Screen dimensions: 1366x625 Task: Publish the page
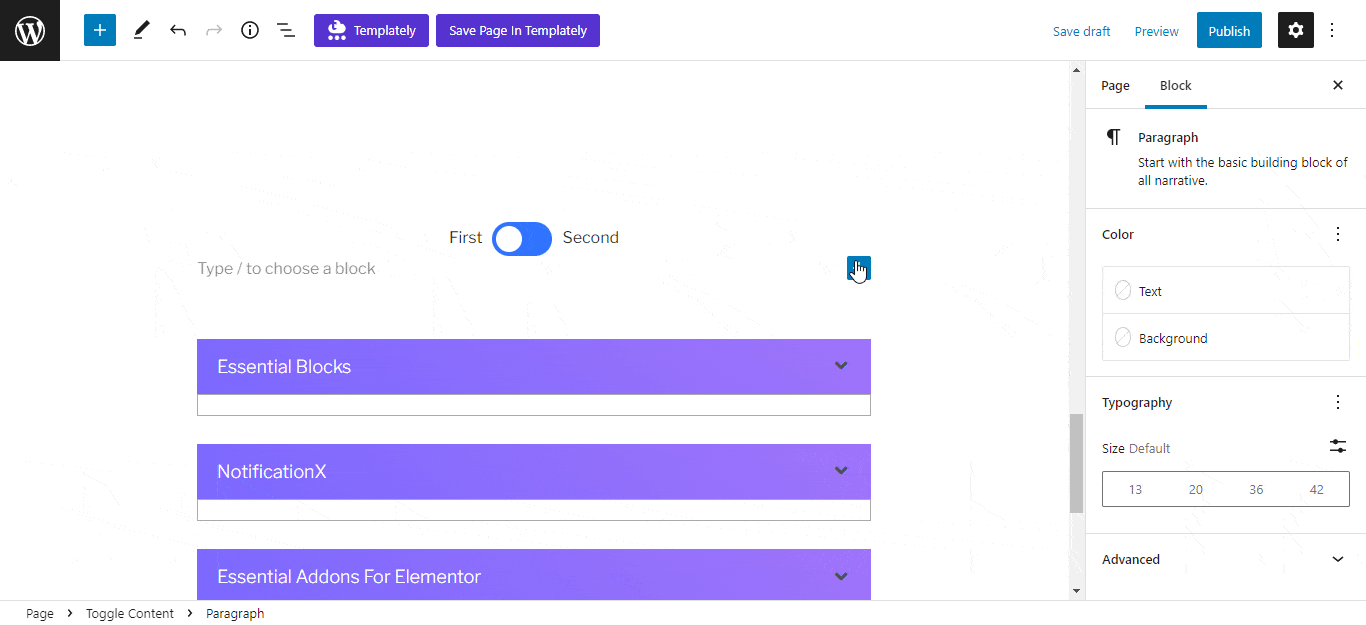1229,31
